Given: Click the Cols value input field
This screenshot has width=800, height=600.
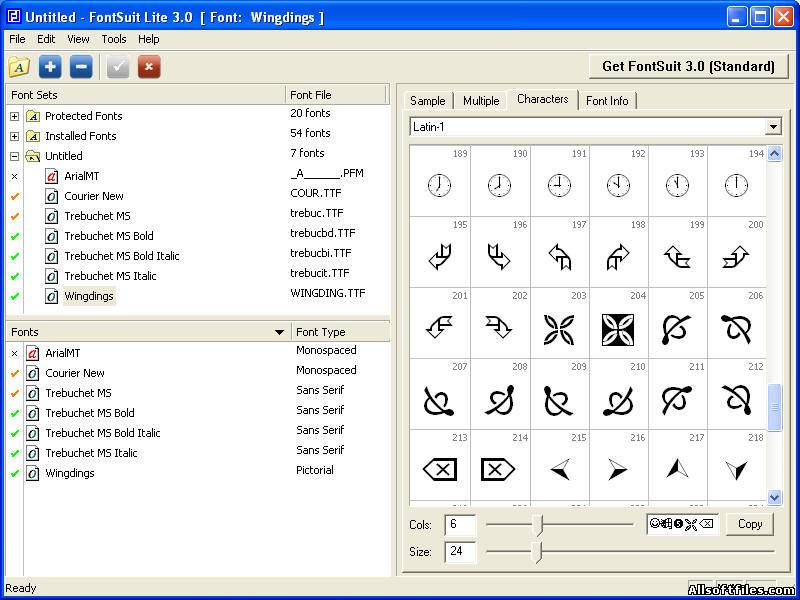Looking at the screenshot, I should (460, 524).
